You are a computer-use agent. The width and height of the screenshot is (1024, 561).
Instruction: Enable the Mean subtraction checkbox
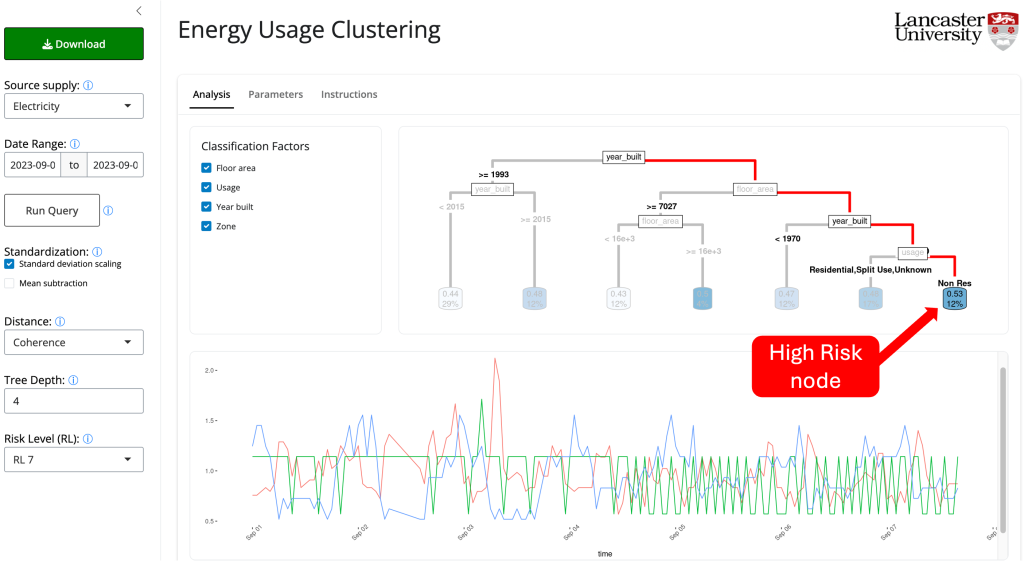tap(9, 283)
